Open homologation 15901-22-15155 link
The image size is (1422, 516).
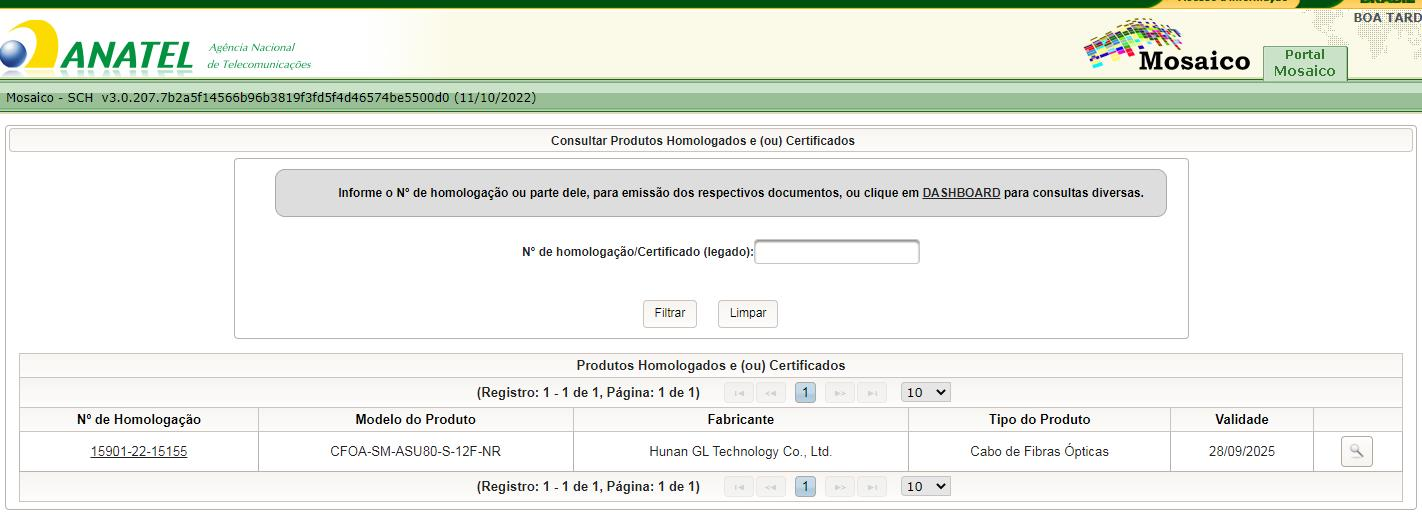[x=139, y=452]
